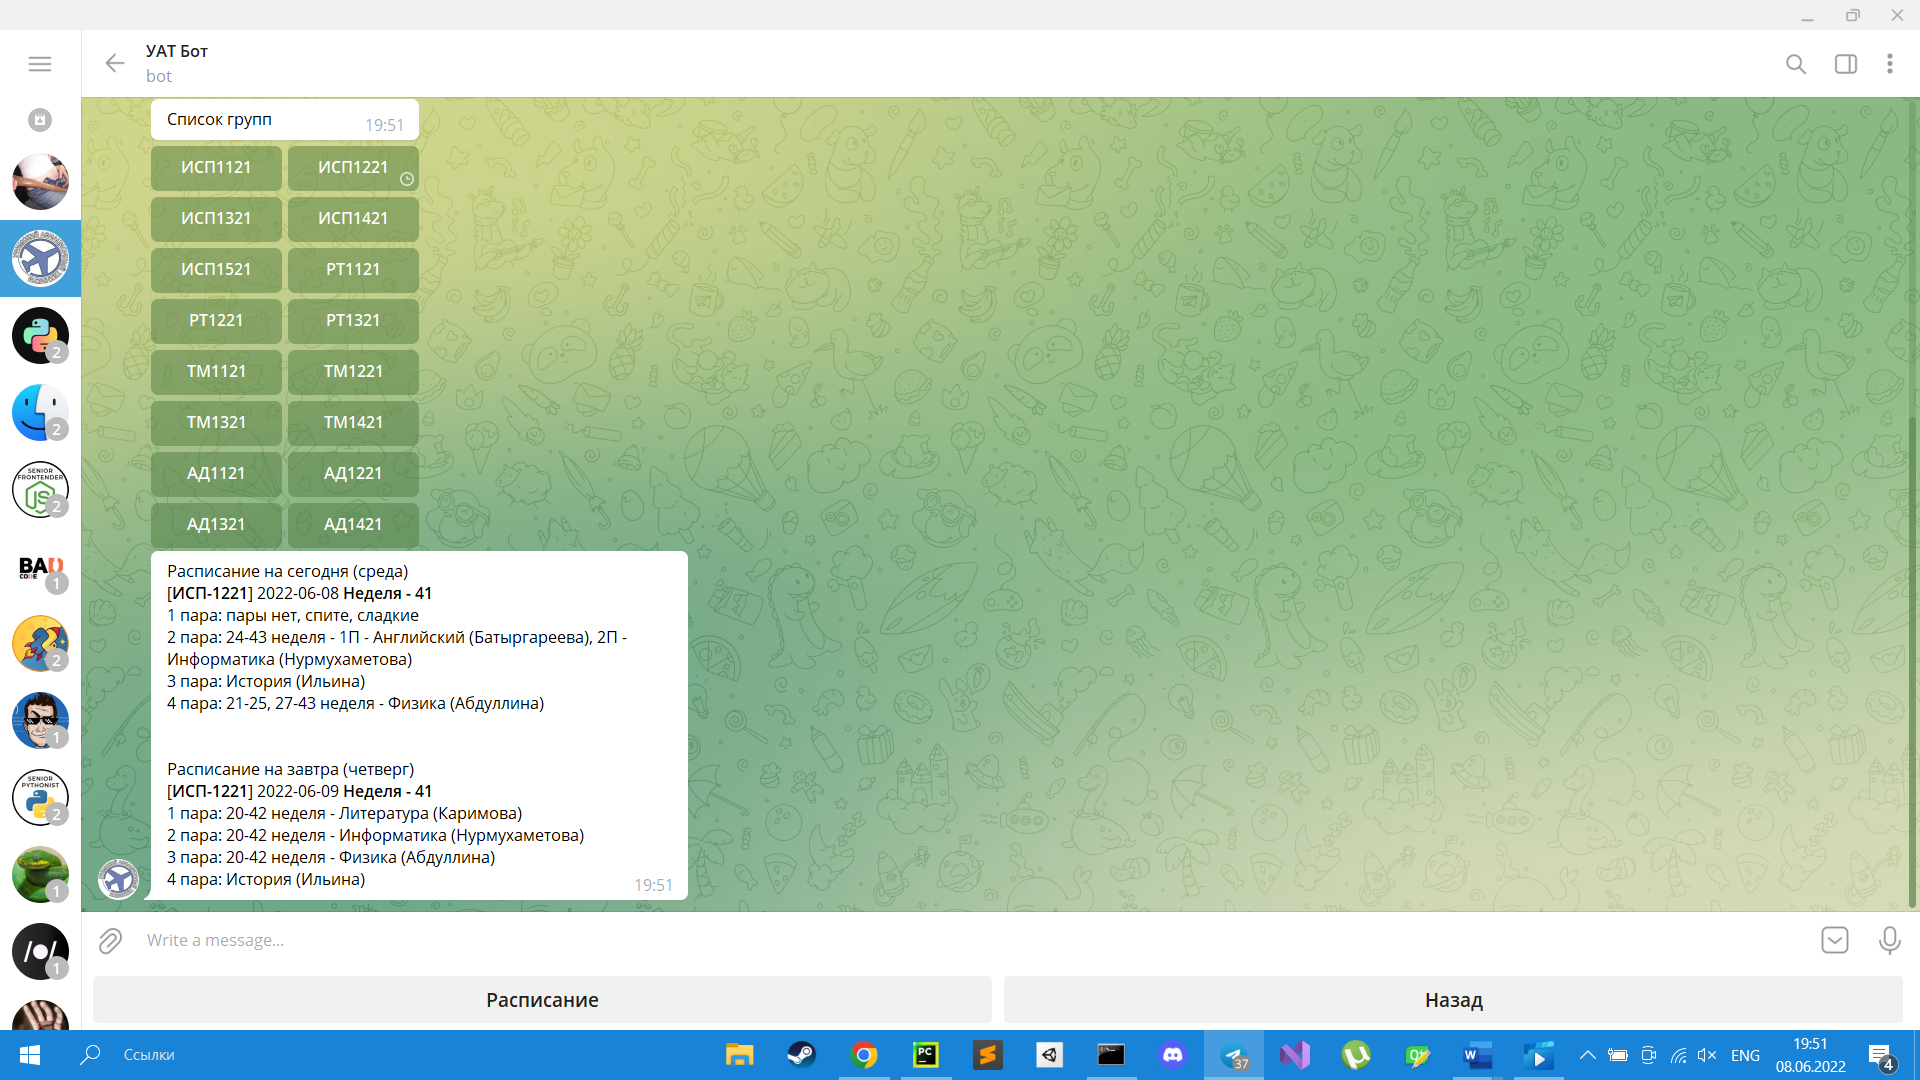This screenshot has height=1080, width=1920.
Task: Search in the УАТ Бот chat
Action: (x=1796, y=64)
